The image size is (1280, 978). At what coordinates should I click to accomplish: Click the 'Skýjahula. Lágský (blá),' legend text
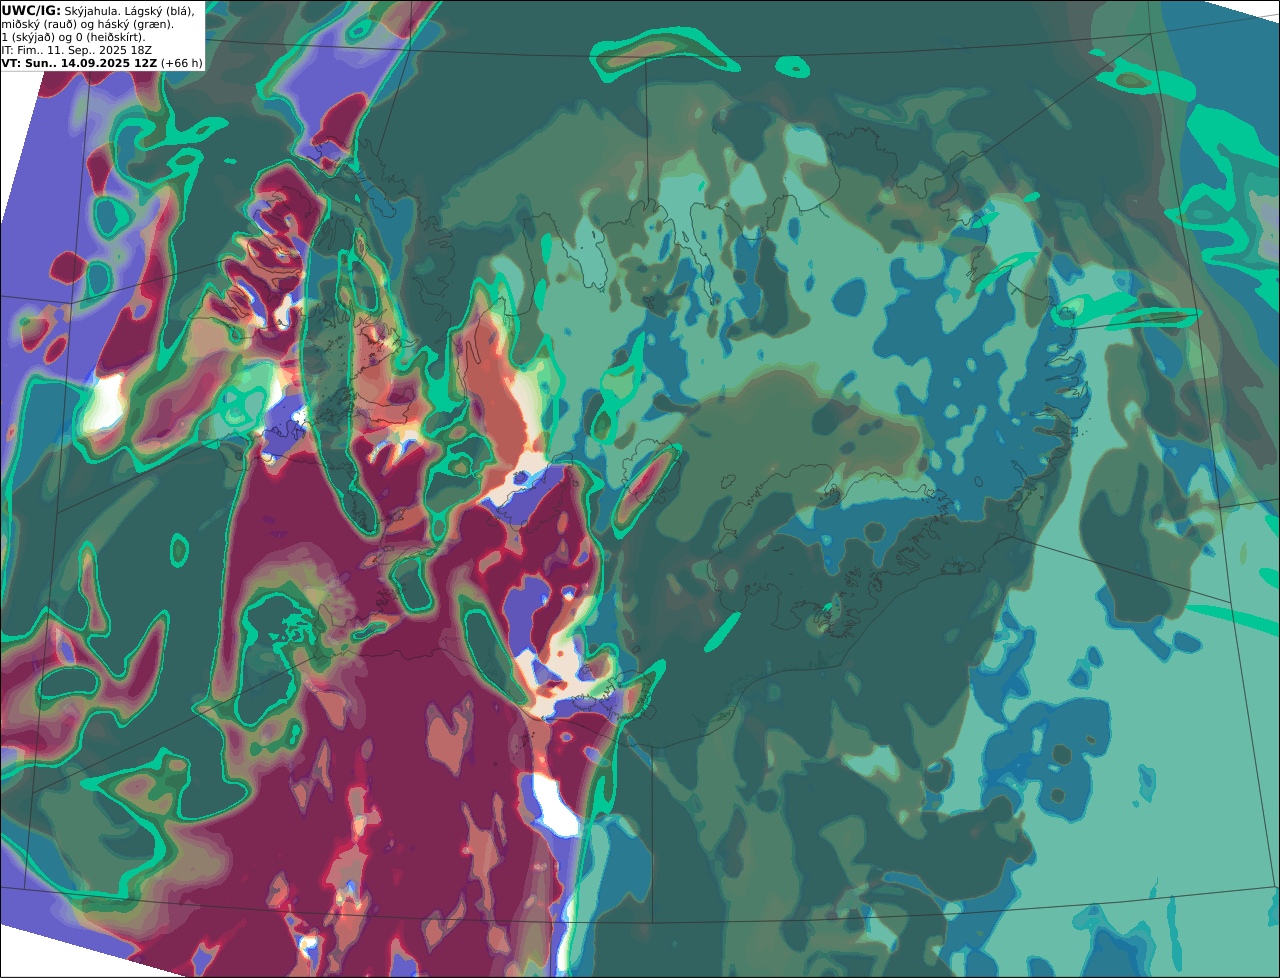tap(129, 11)
